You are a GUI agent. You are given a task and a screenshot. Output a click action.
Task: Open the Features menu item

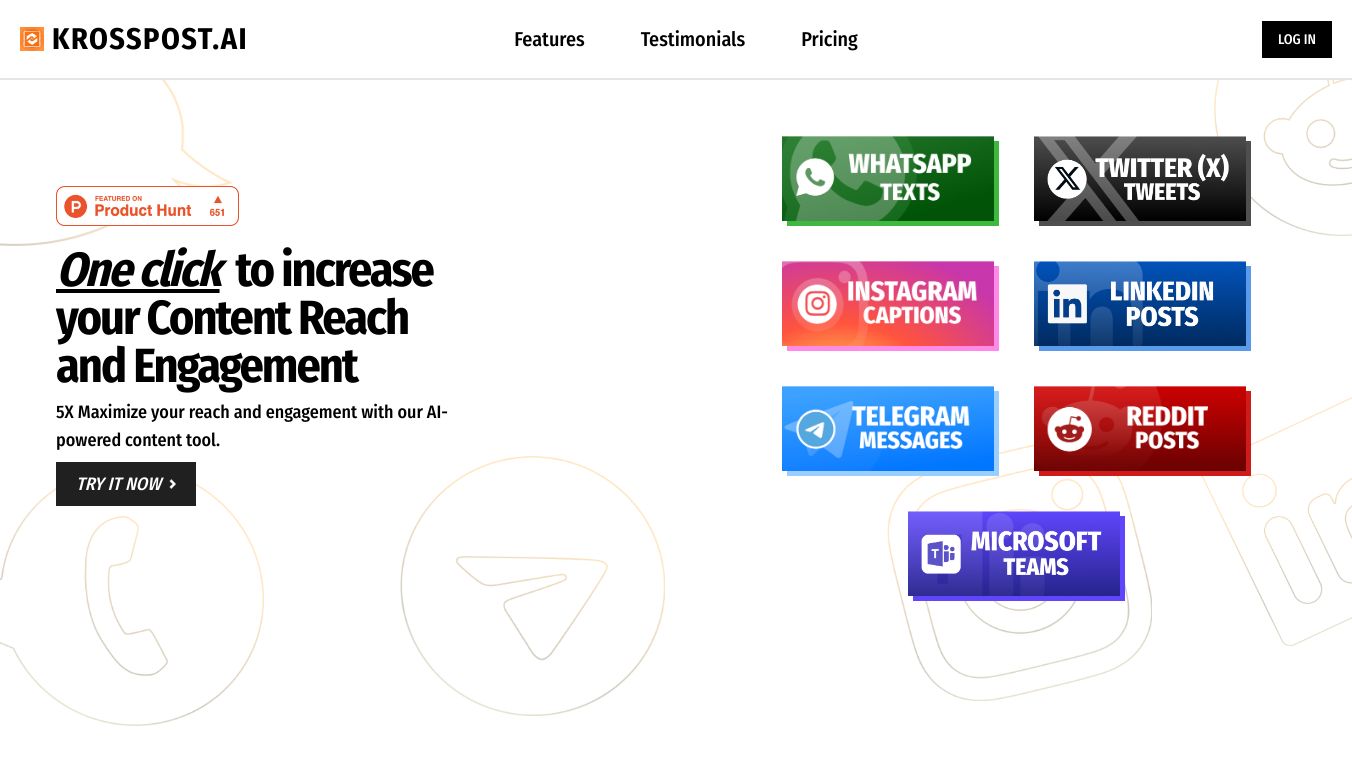pos(549,39)
